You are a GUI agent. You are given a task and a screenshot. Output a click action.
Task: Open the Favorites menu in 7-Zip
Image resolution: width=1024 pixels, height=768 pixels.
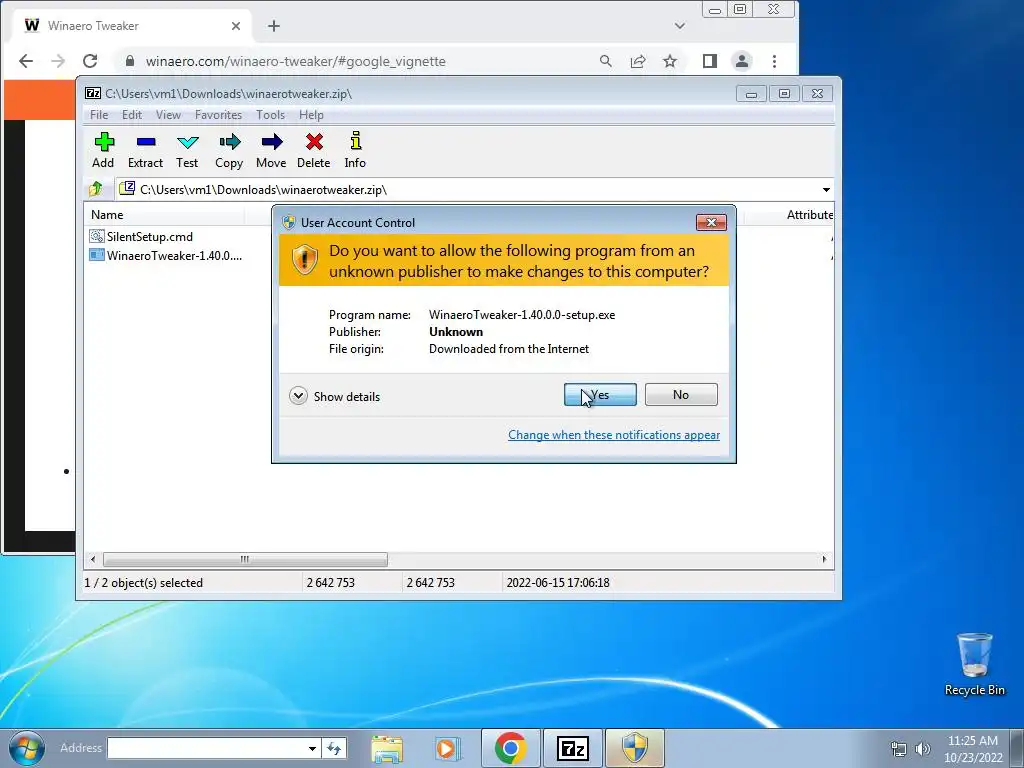click(x=219, y=115)
